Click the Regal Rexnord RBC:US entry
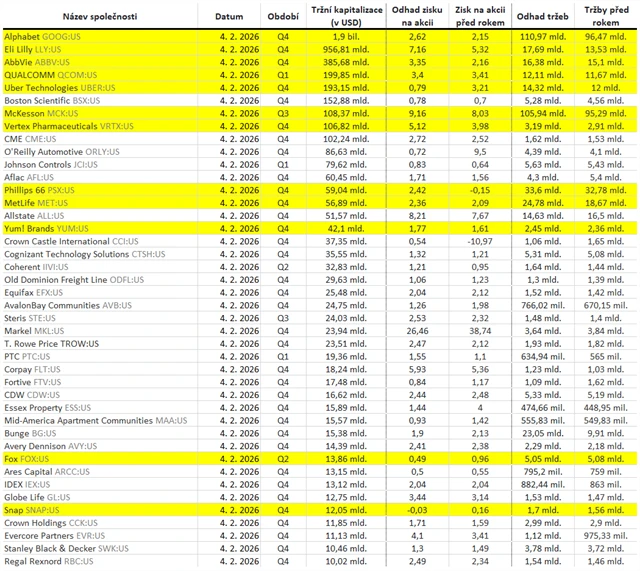 click(53, 560)
